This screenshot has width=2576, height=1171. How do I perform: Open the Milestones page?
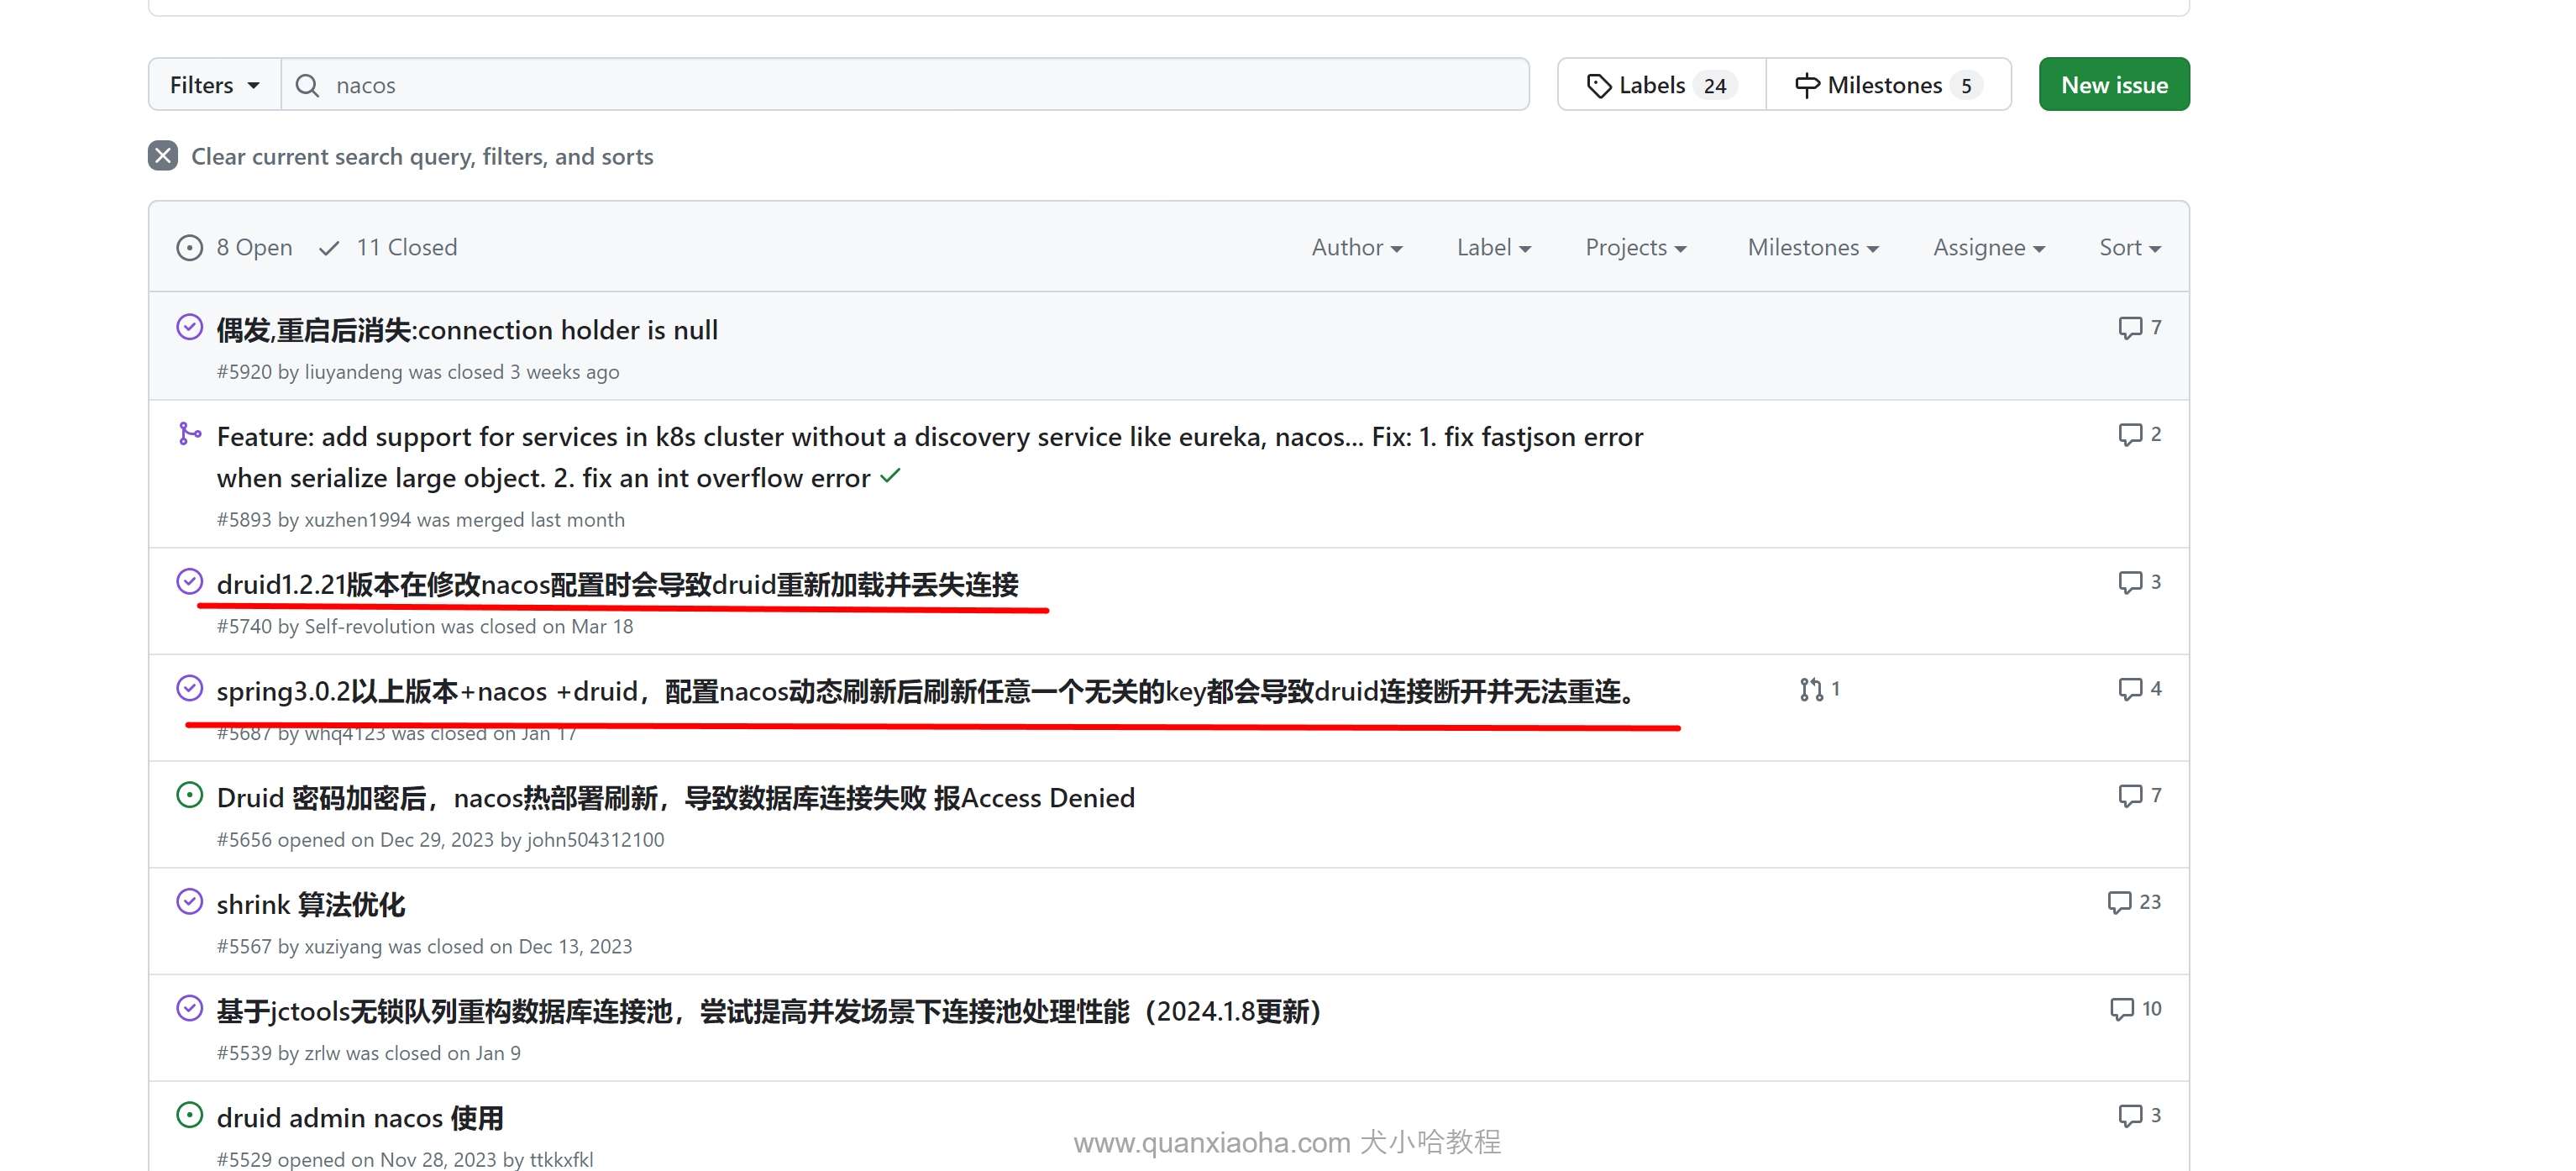point(1887,85)
